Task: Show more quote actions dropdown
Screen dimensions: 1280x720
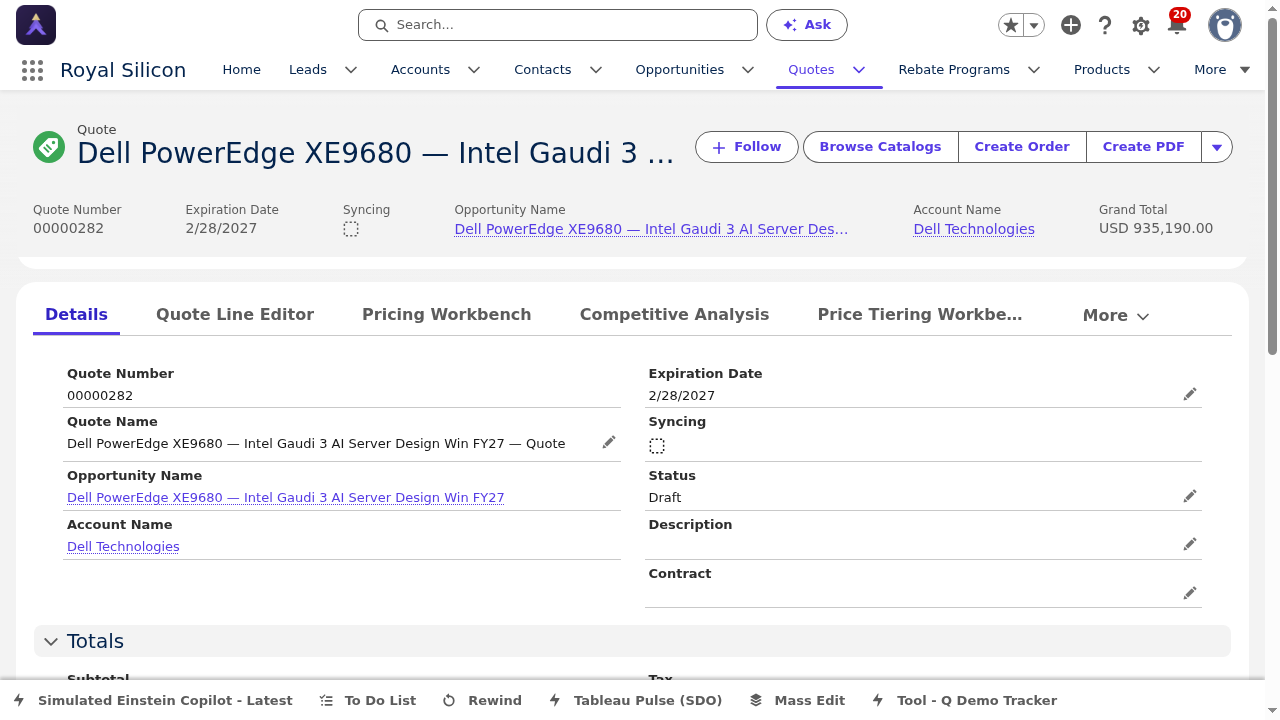Action: [x=1217, y=147]
